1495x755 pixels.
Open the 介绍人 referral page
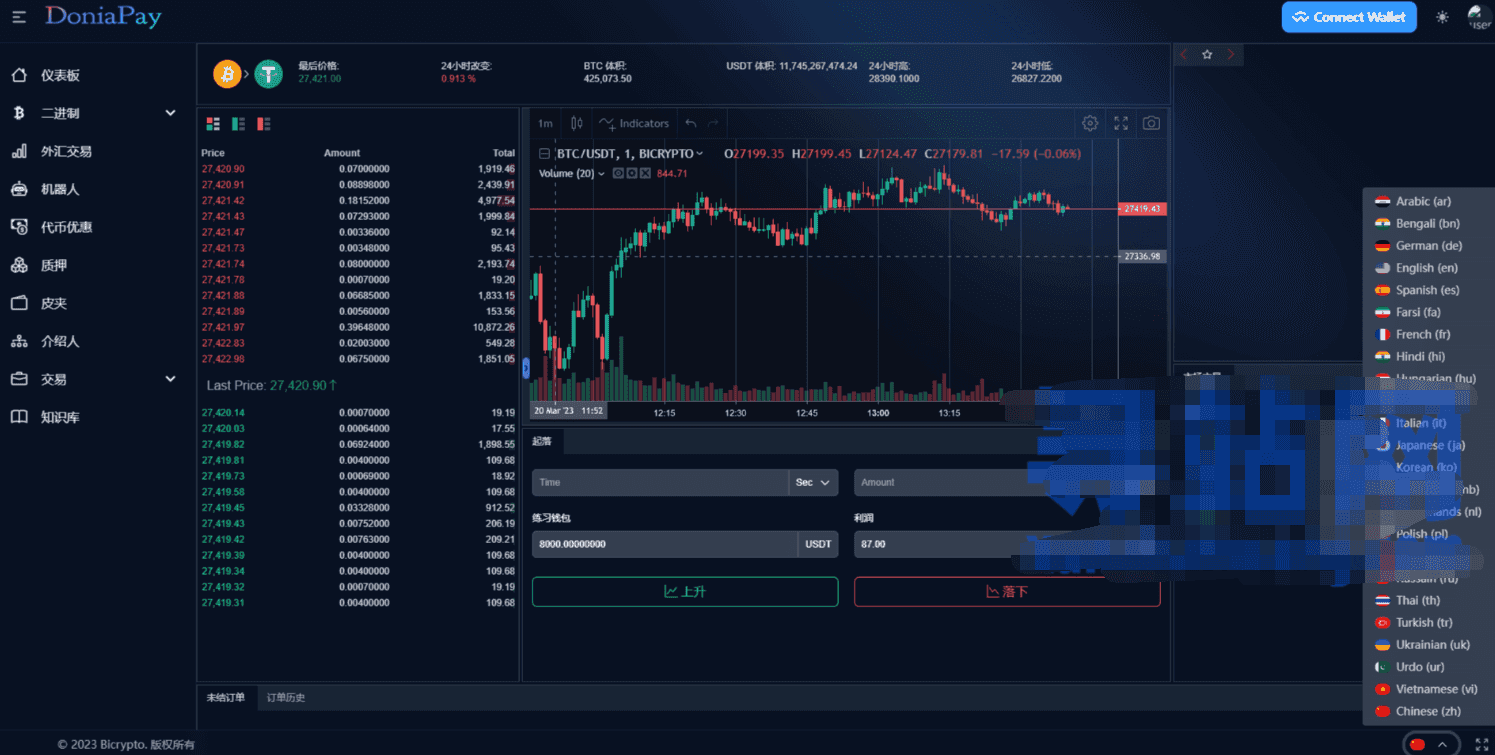point(60,341)
